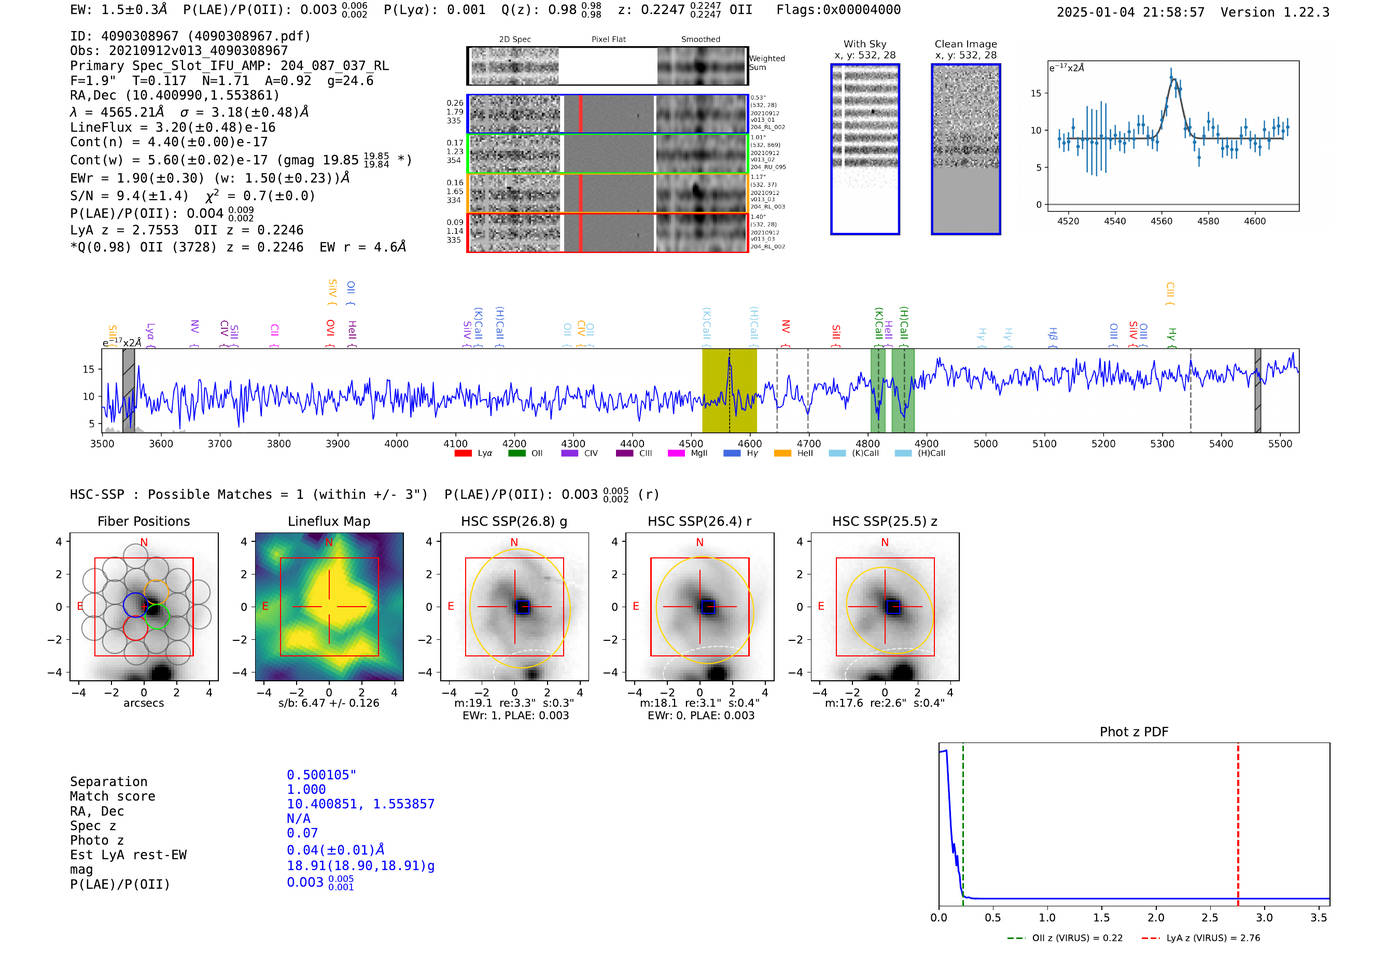Click the dashed vertical line near 5350
The height and width of the screenshot is (953, 1400).
(x=1190, y=390)
